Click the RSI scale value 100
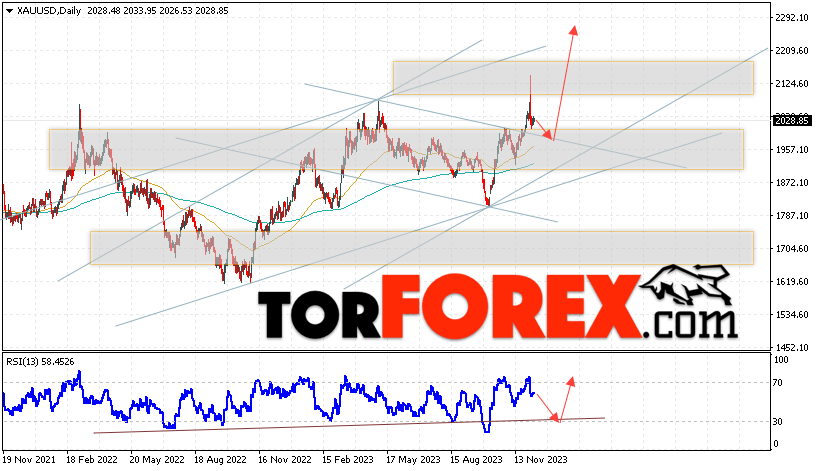 781,360
